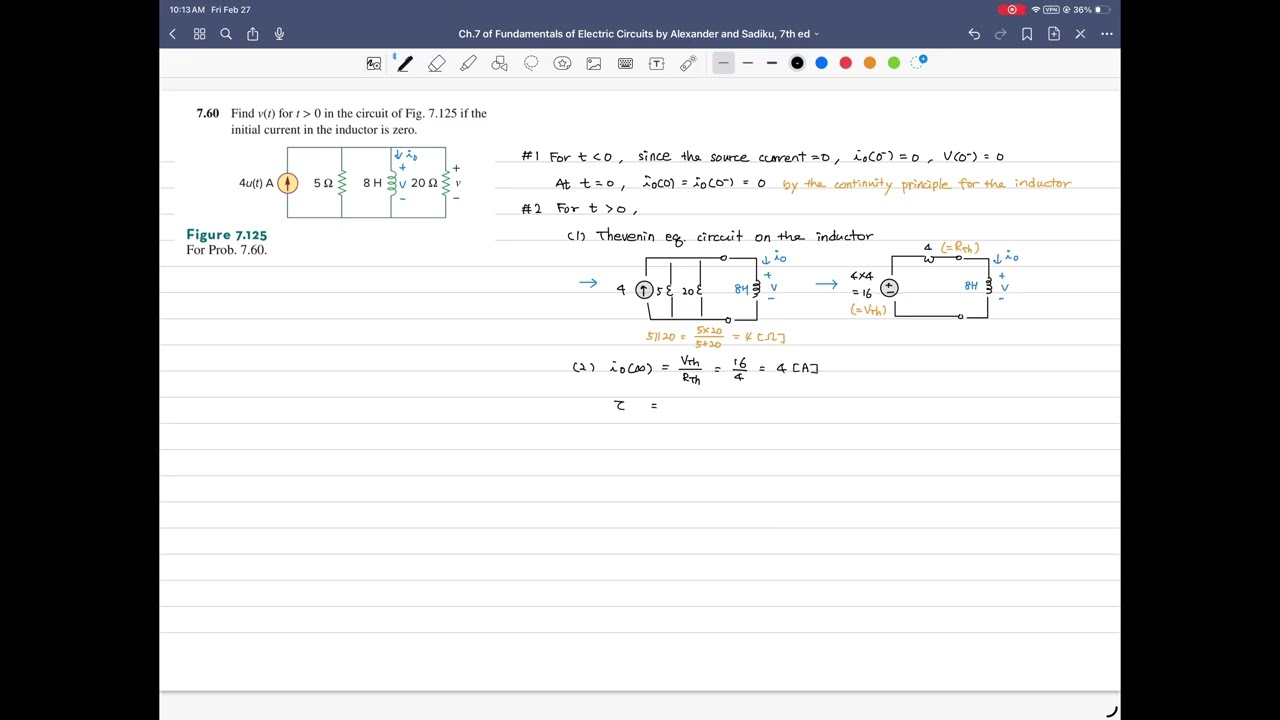Choose the thin stroke width
1280x720 pixels.
click(723, 63)
